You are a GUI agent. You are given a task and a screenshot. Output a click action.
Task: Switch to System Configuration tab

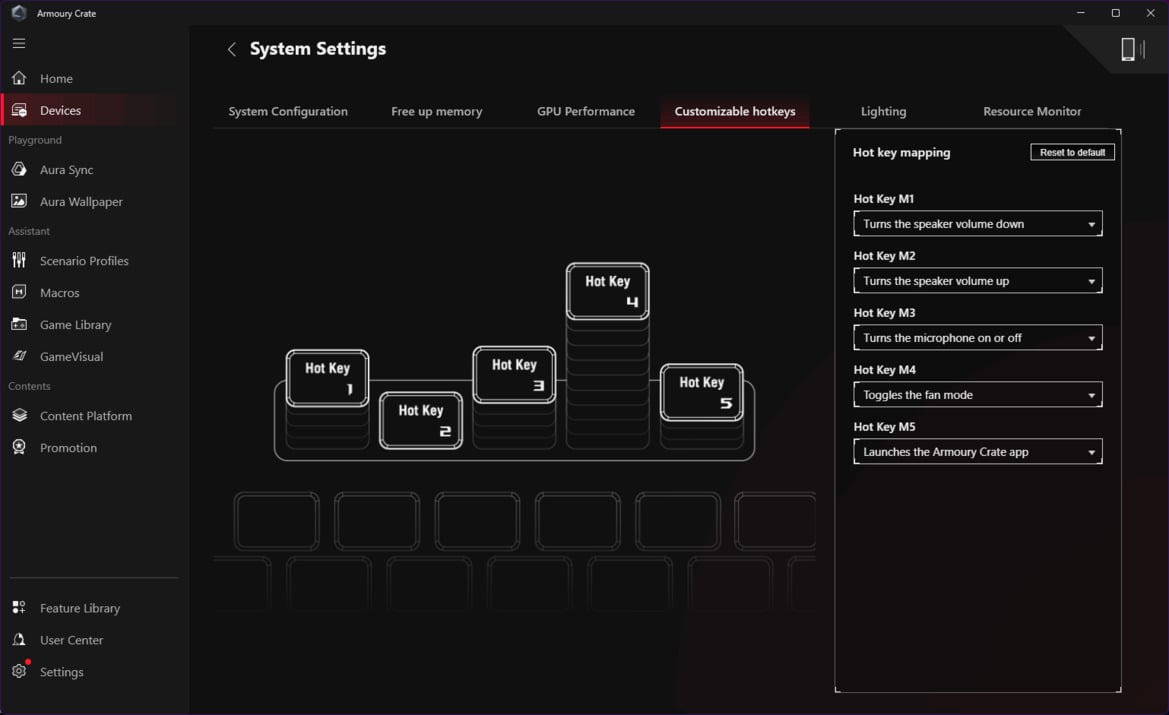pos(288,111)
